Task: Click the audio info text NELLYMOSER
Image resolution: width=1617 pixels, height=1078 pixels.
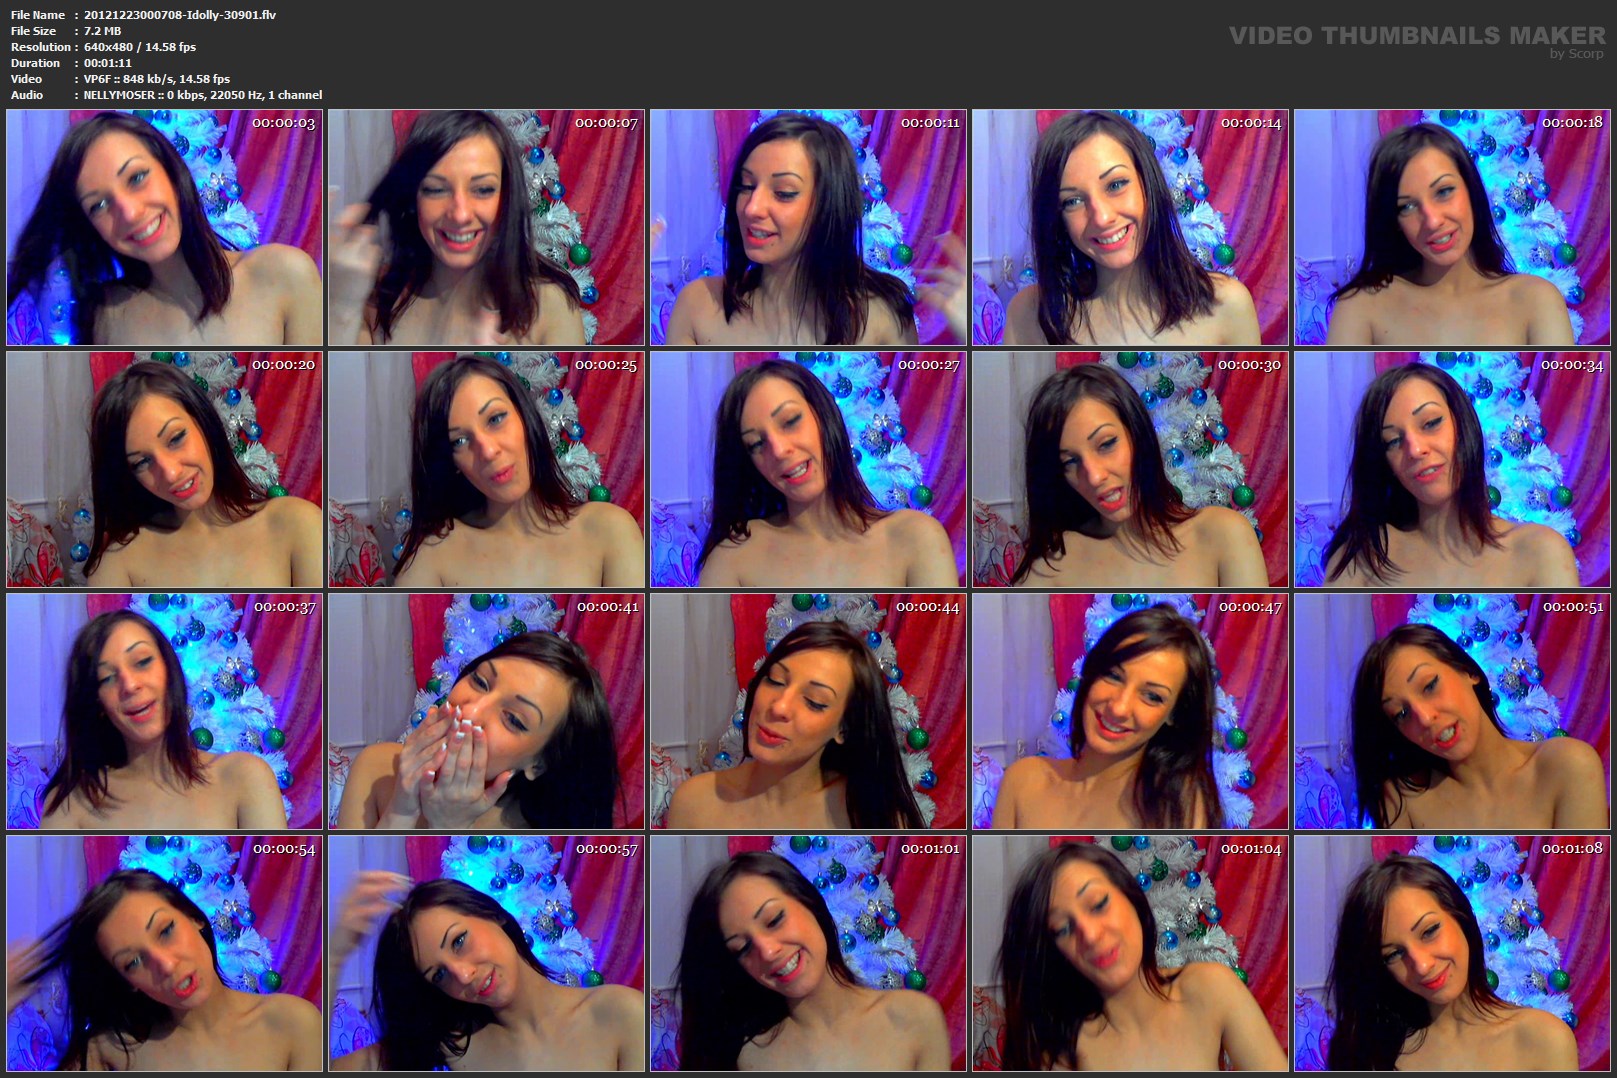Action: pos(119,95)
